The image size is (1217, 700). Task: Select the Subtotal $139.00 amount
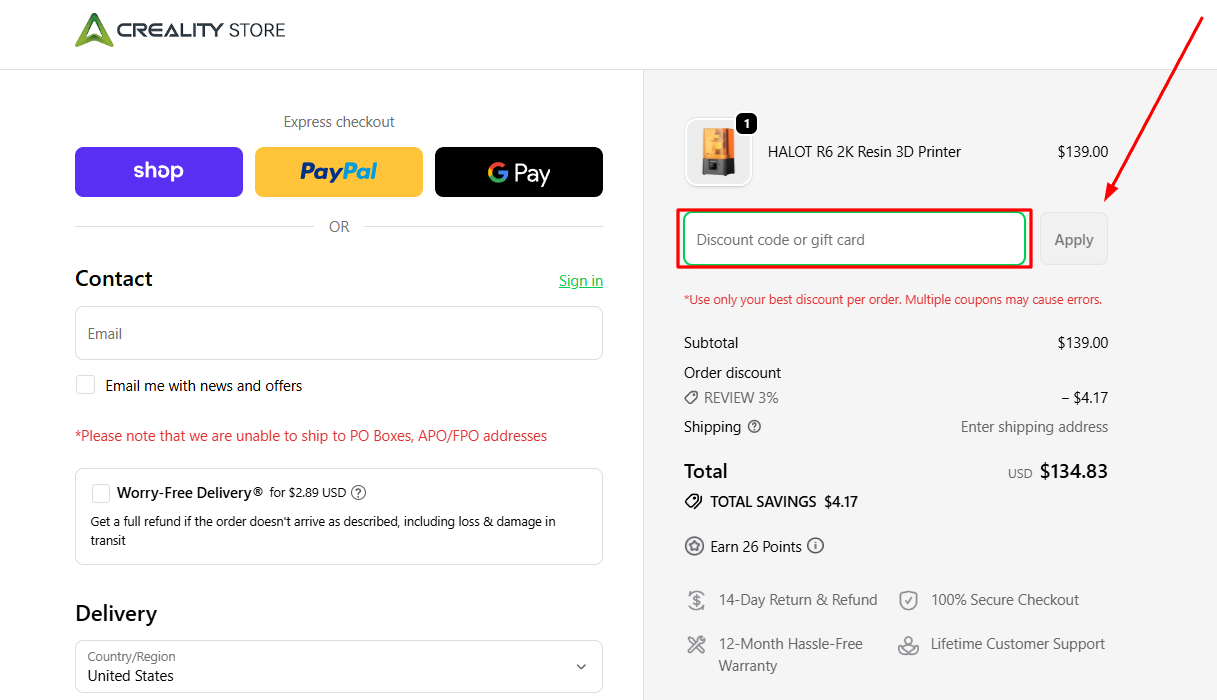tap(1083, 343)
